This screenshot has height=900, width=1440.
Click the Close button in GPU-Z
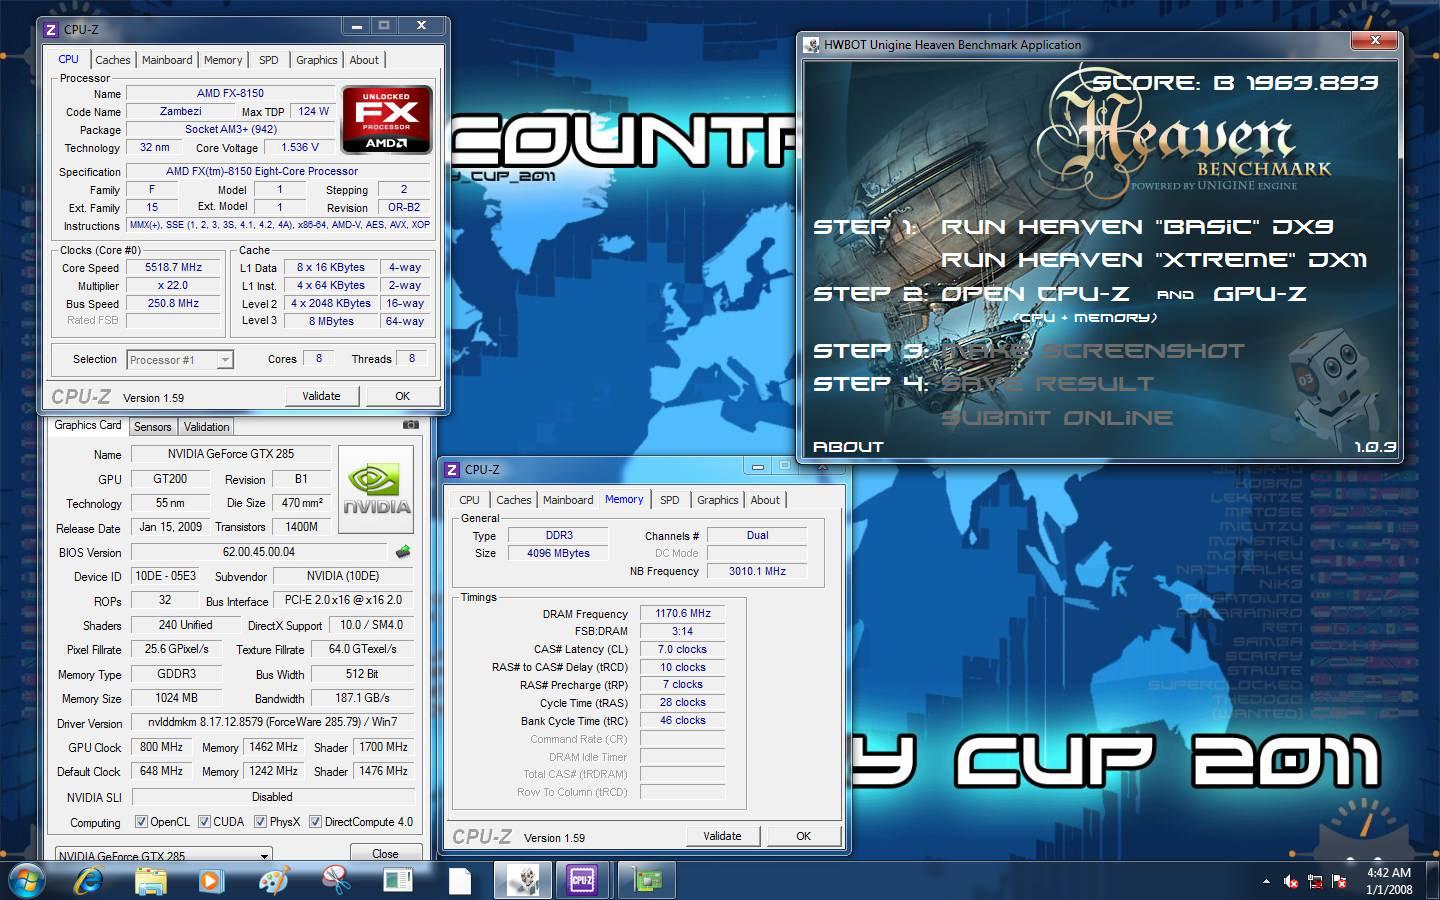pyautogui.click(x=385, y=853)
